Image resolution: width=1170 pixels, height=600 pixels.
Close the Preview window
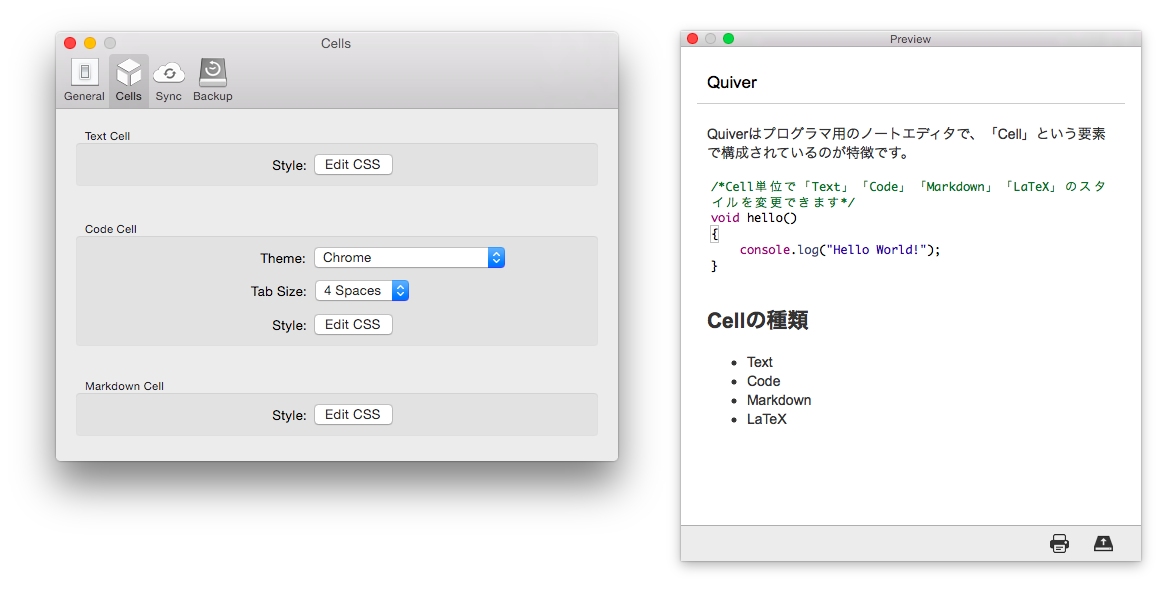coord(692,39)
